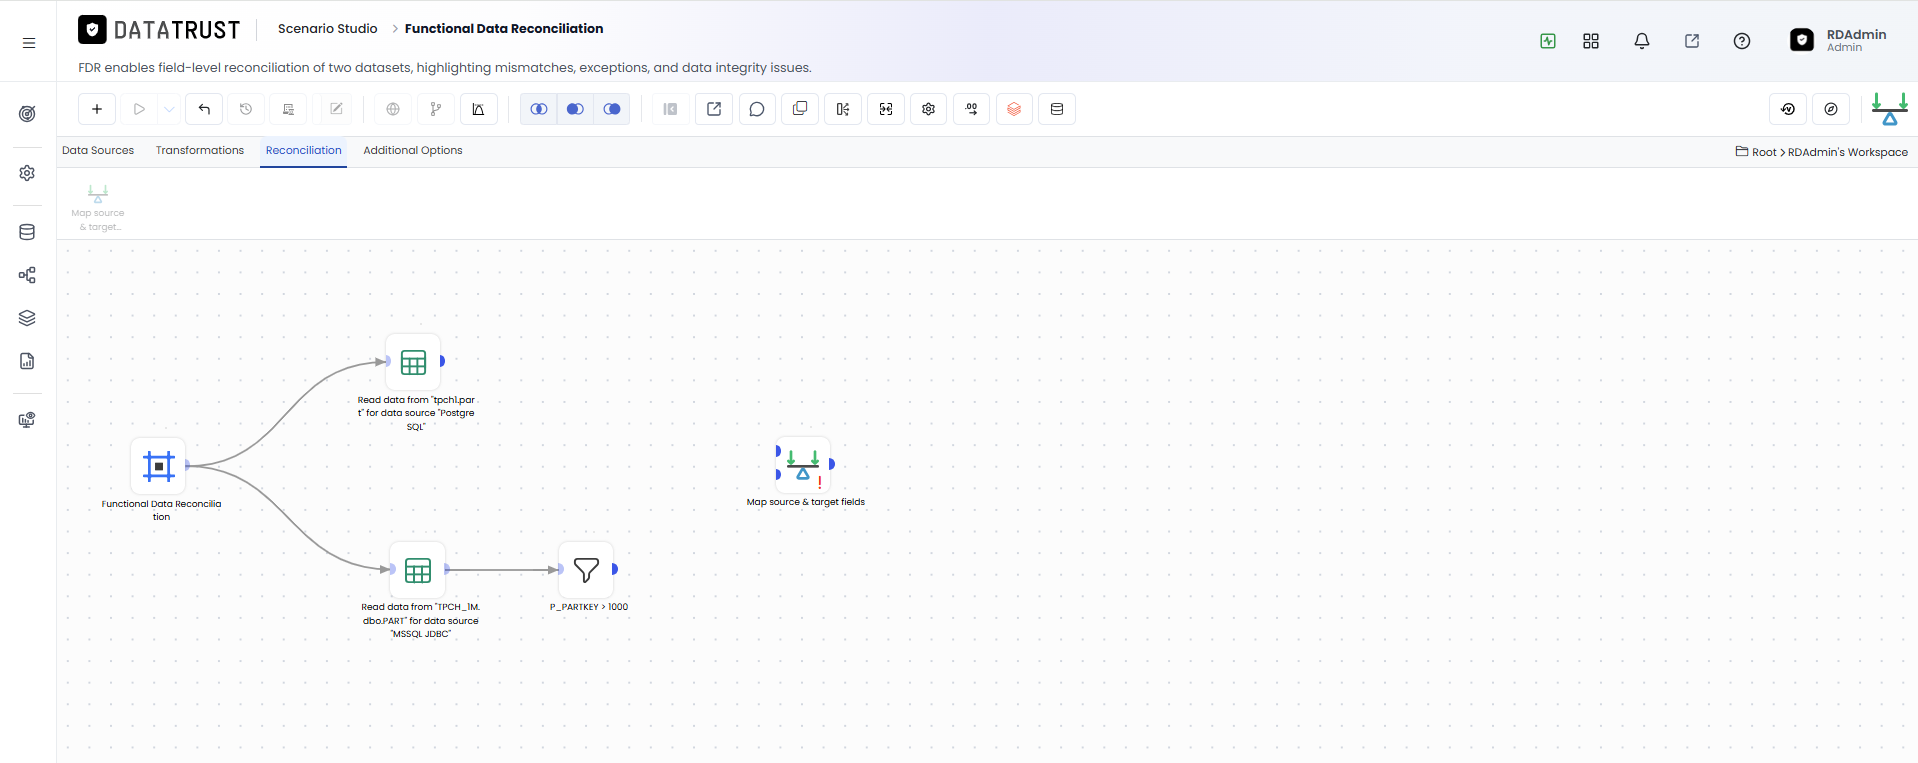Image resolution: width=1918 pixels, height=763 pixels.
Task: Switch to the Transformations tab
Action: pos(200,151)
